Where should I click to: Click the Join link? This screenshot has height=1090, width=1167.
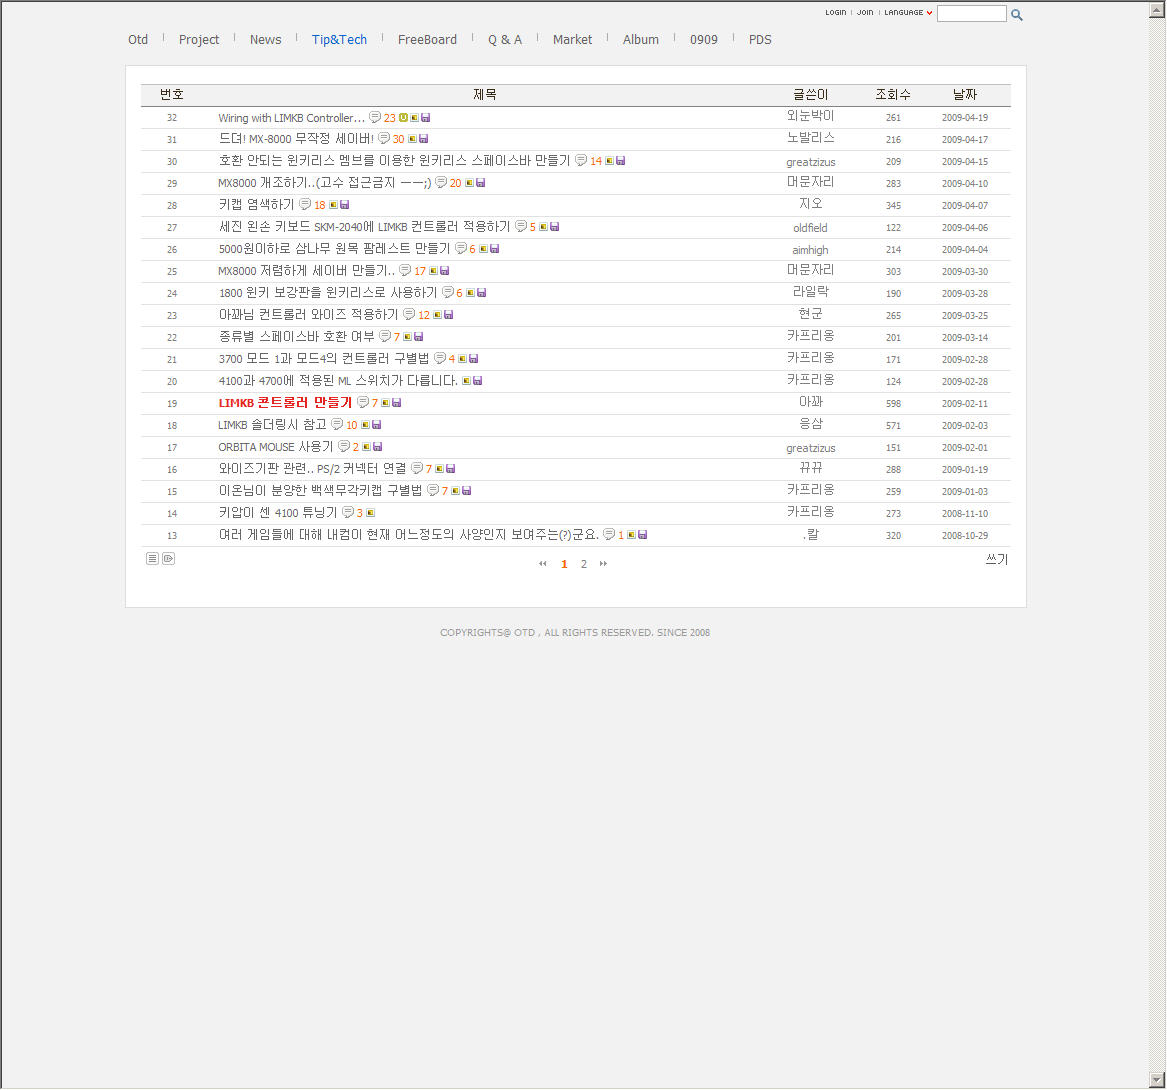865,13
